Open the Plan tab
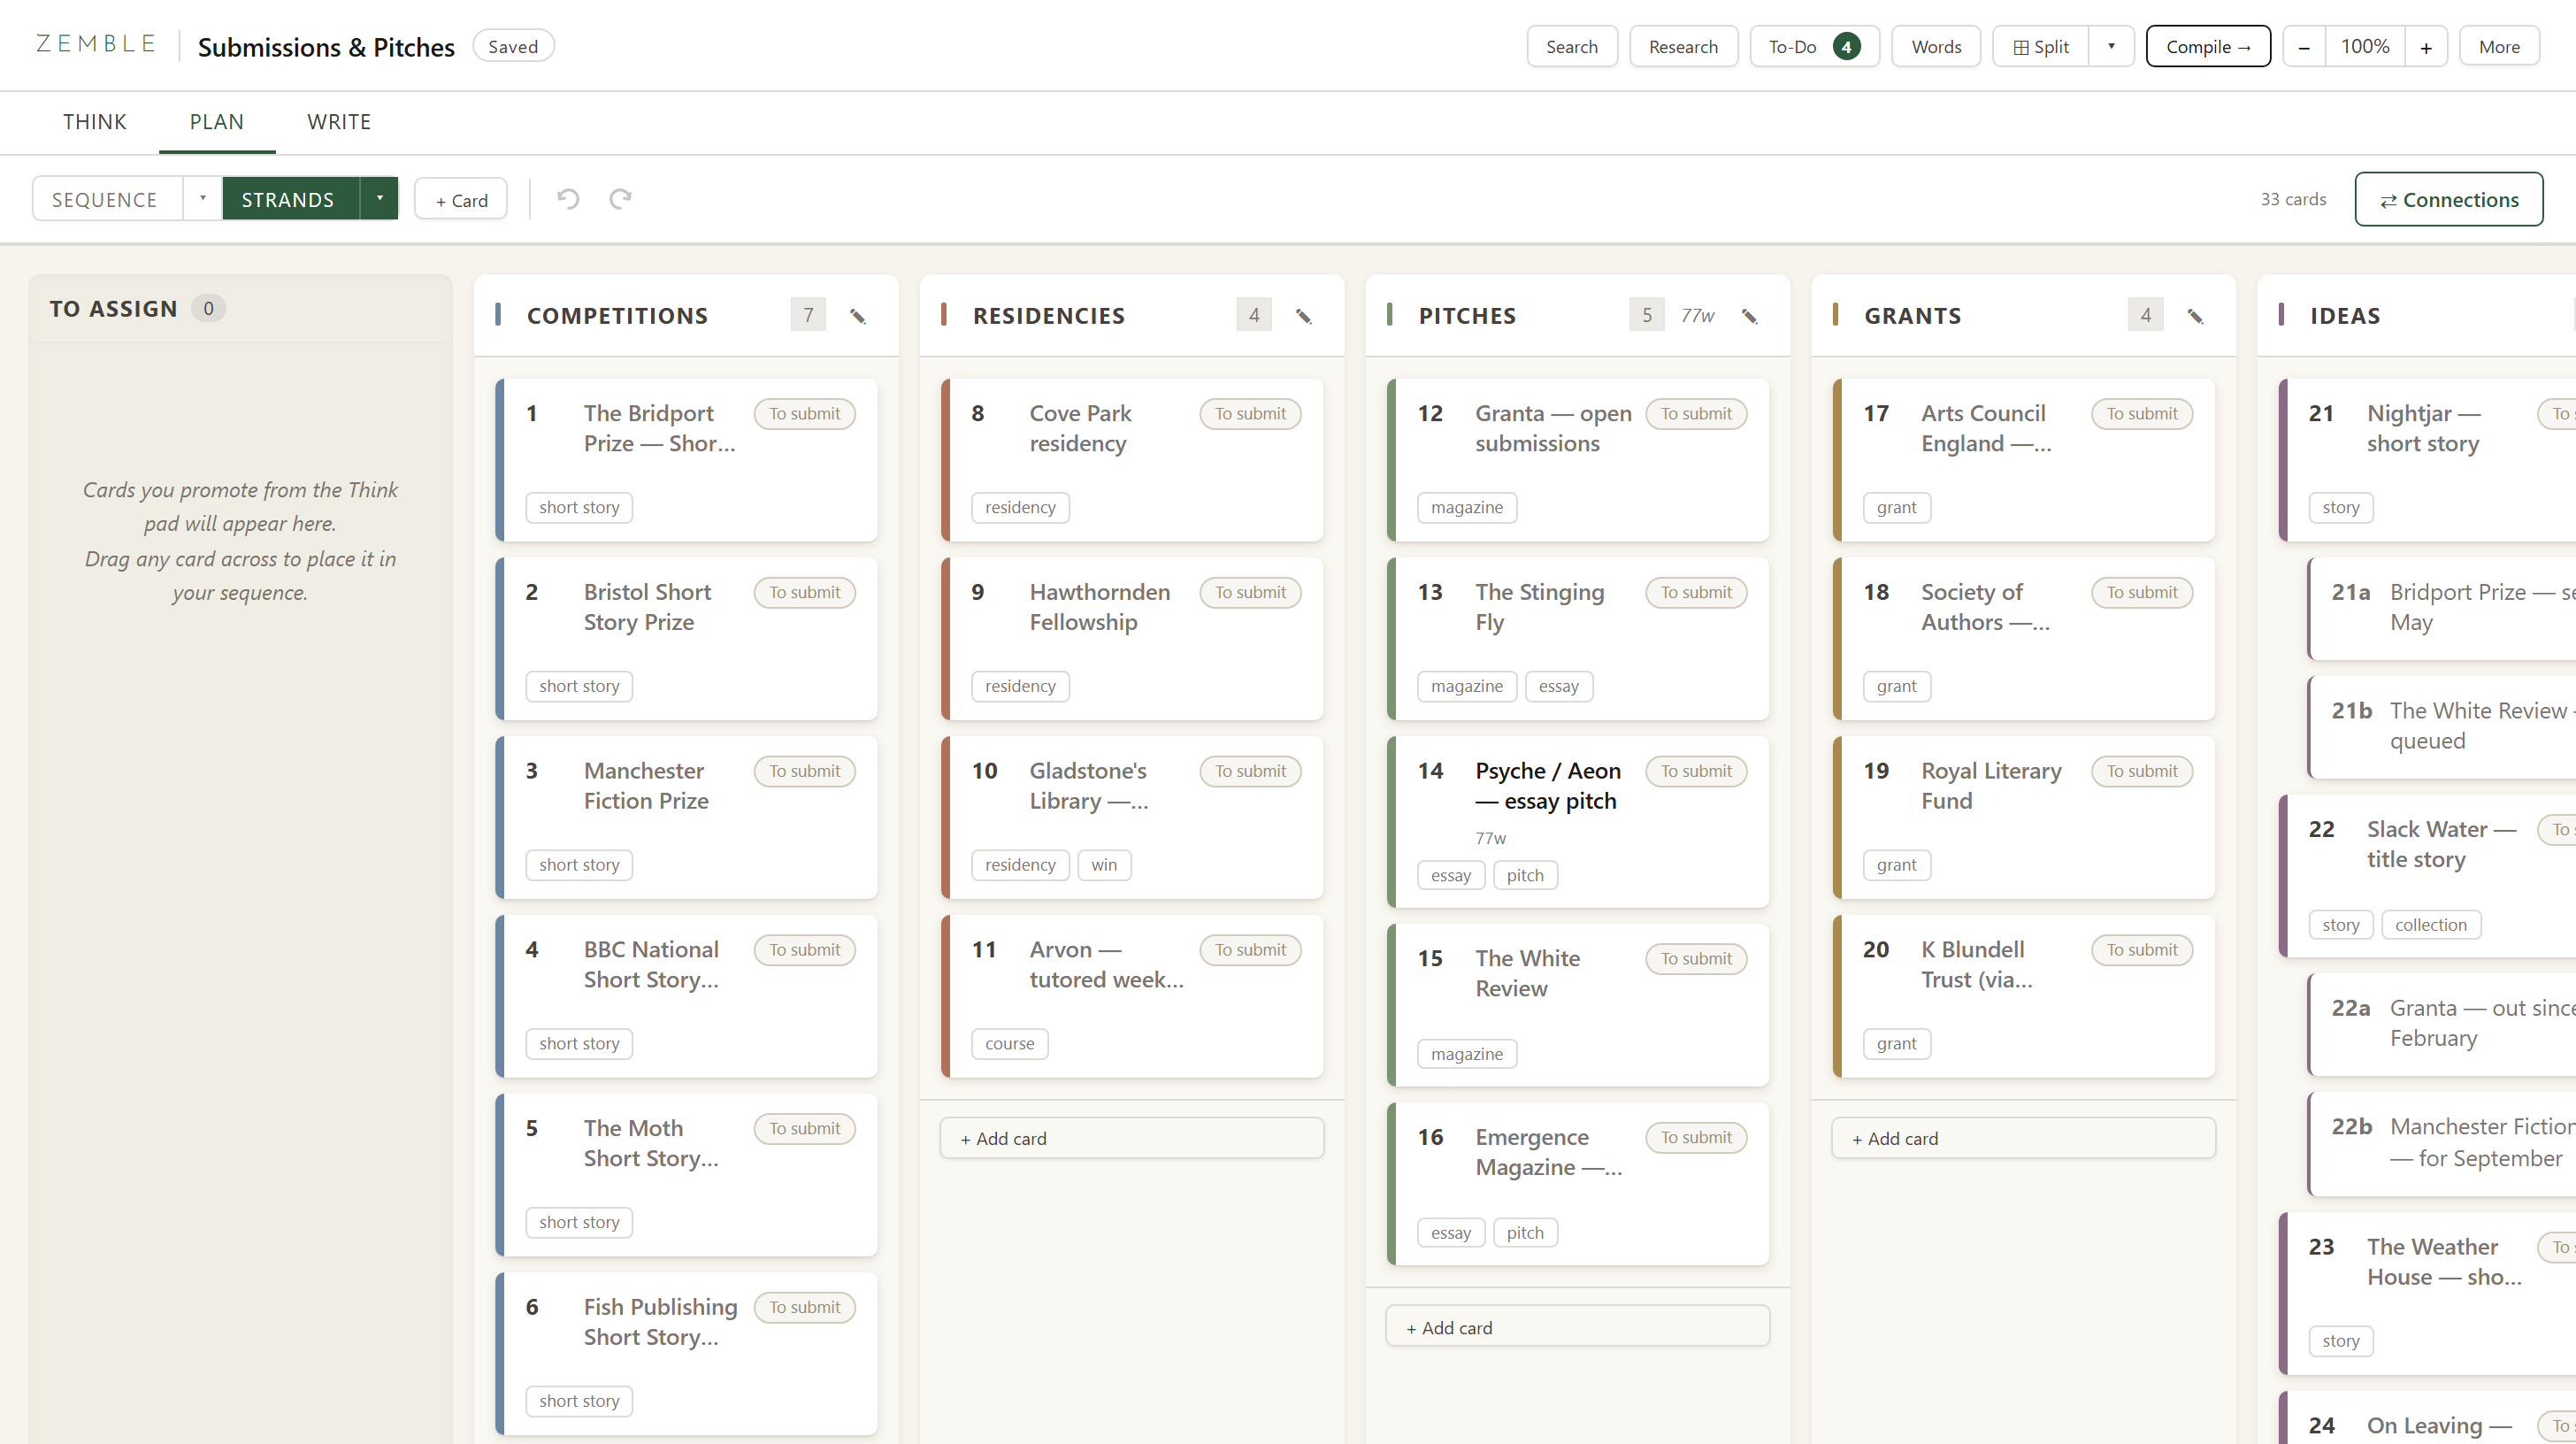 coord(217,122)
